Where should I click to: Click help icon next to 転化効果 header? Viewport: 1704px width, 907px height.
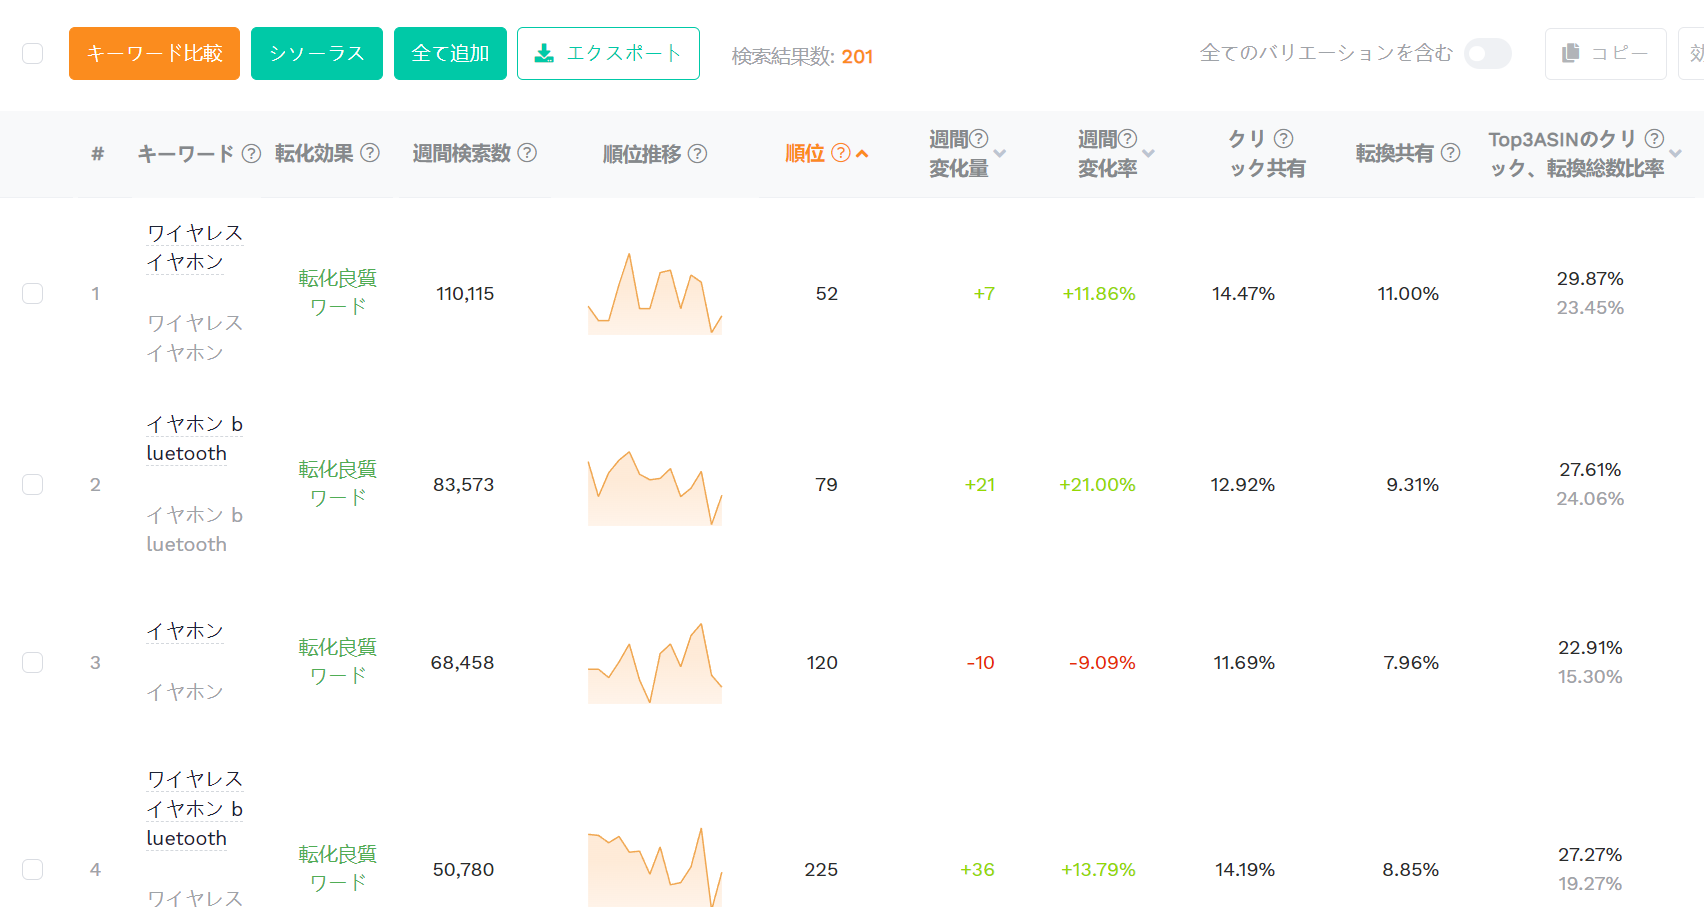tap(370, 153)
